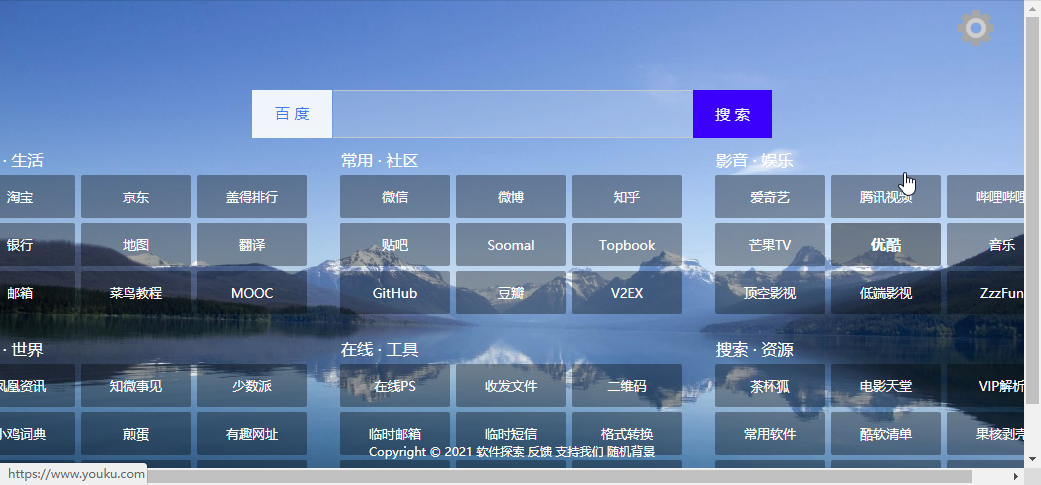Image resolution: width=1041 pixels, height=485 pixels.
Task: Open the ZzzFun shortcut
Action: pos(986,293)
